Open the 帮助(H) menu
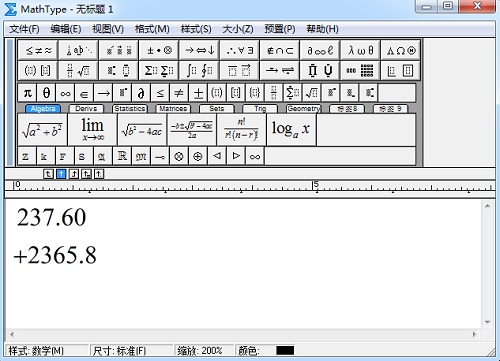500x361 pixels. coord(322,29)
